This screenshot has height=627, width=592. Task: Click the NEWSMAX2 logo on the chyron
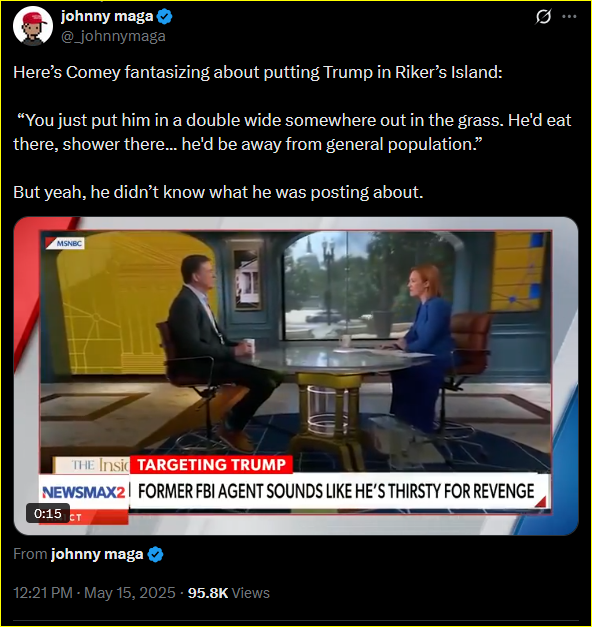pyautogui.click(x=84, y=492)
